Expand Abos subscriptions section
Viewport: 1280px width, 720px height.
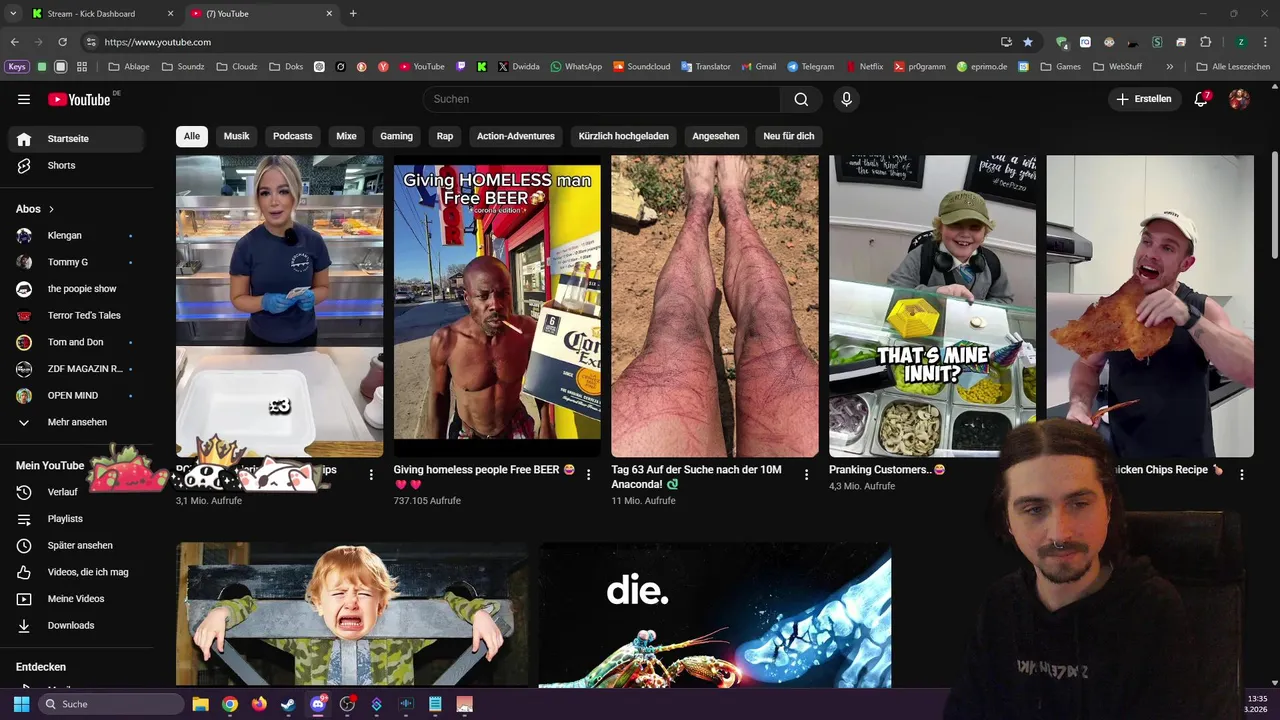[35, 209]
